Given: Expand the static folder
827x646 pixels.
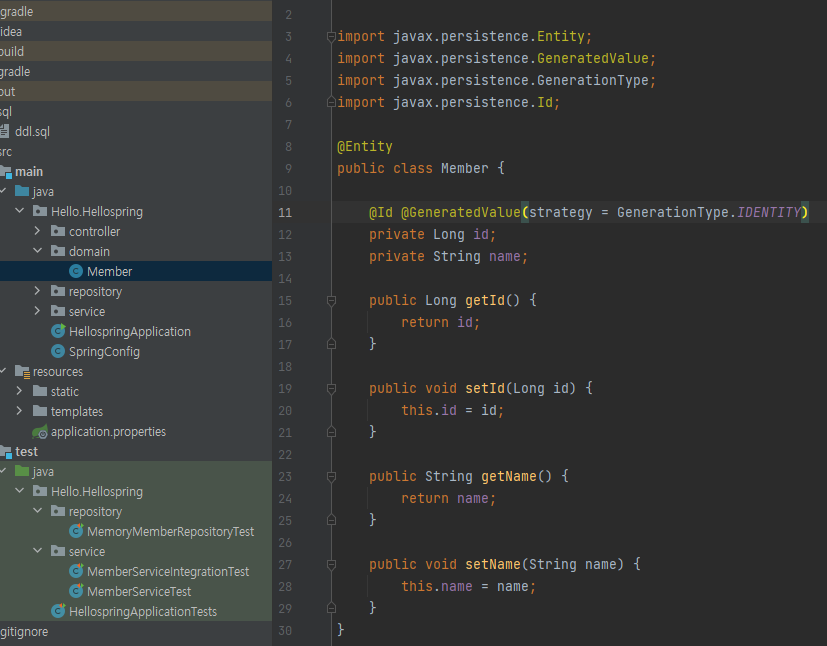Looking at the screenshot, I should click(19, 391).
